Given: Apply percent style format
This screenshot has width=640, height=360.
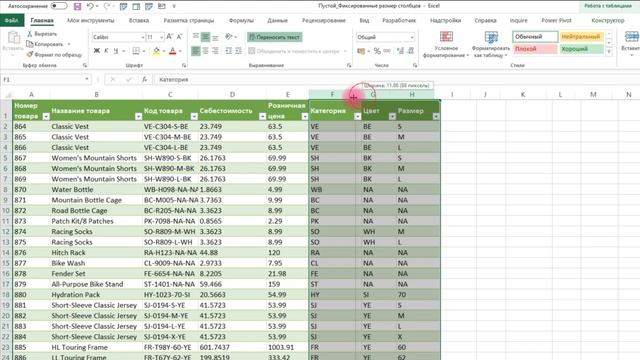Looking at the screenshot, I should coord(377,51).
